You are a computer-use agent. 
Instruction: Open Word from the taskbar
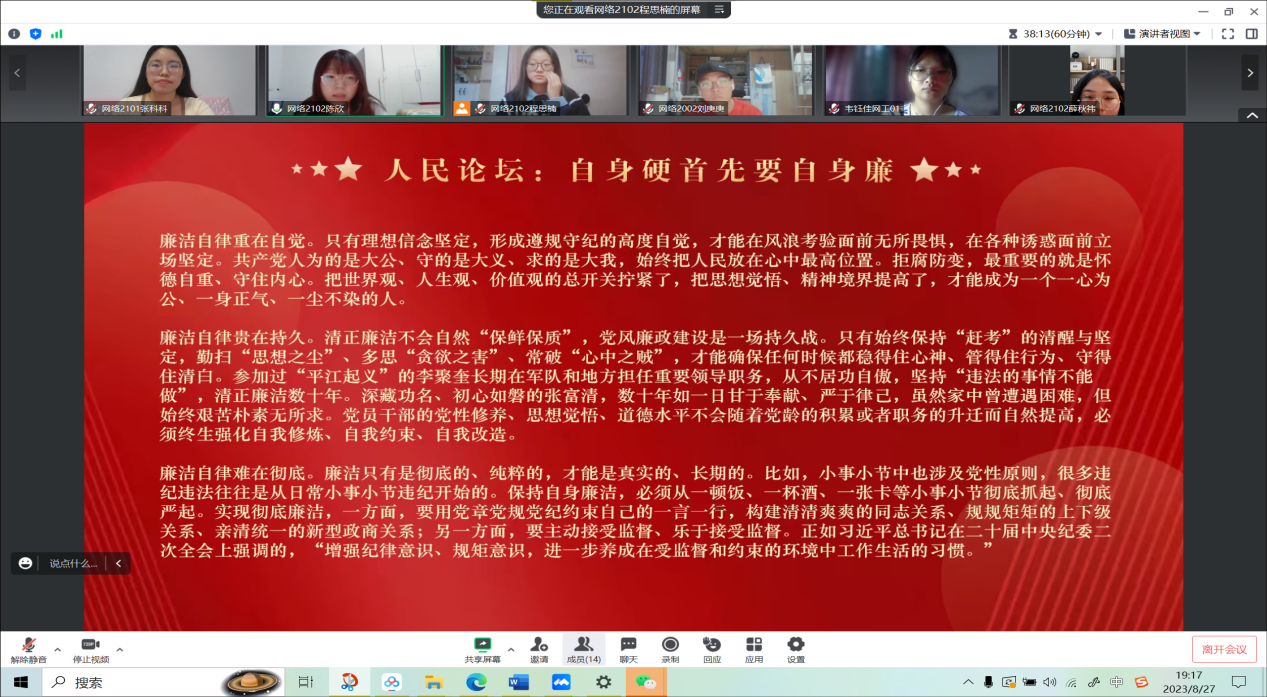tap(518, 682)
